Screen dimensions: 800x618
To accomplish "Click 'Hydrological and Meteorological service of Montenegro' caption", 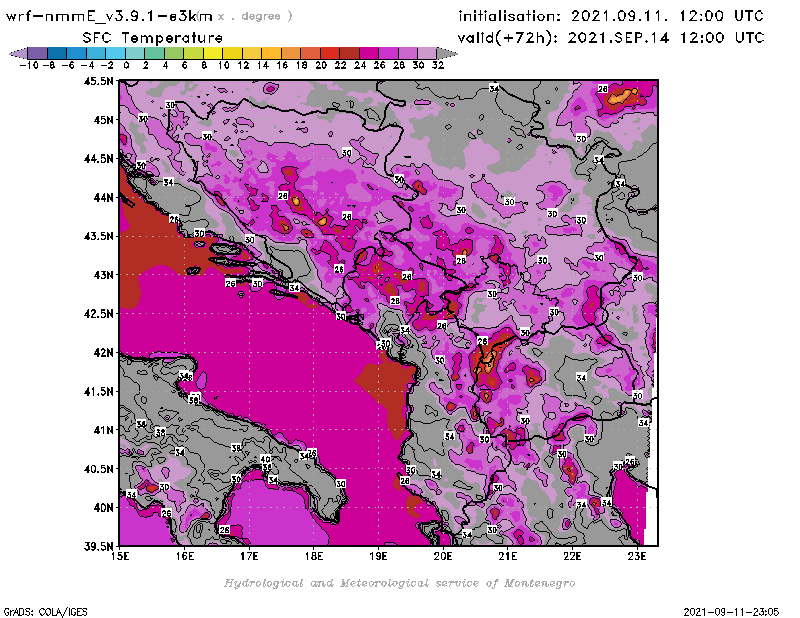I will click(399, 583).
